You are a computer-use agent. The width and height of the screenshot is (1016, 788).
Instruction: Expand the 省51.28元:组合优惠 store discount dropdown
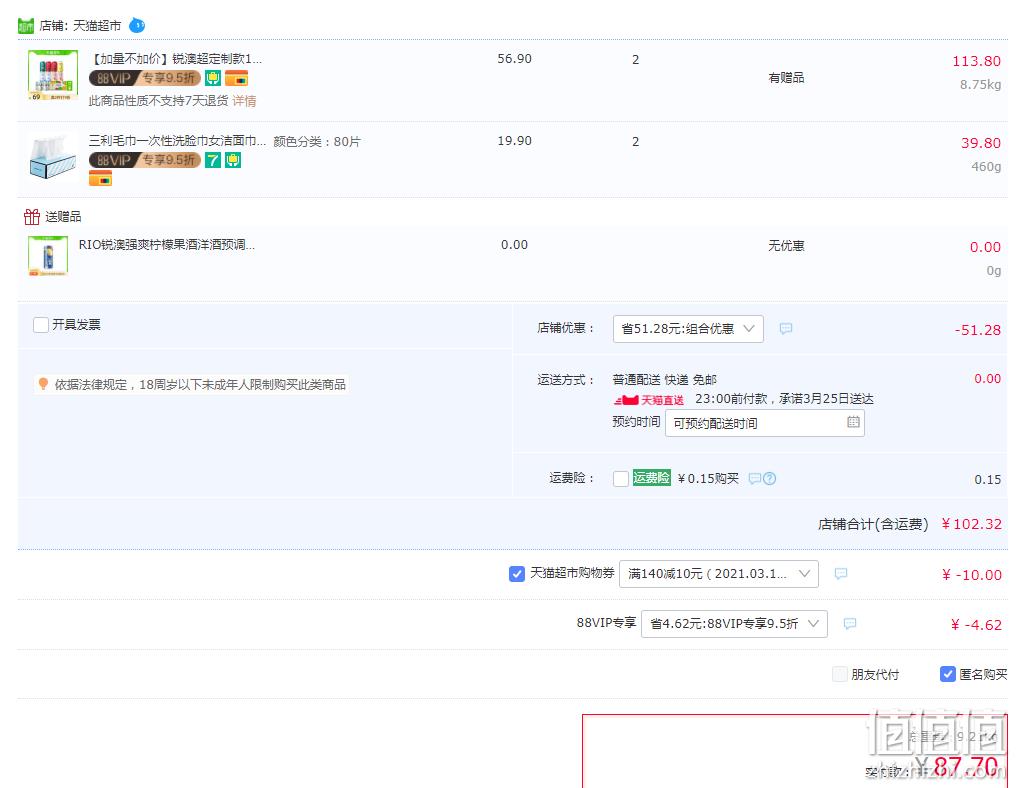tap(688, 329)
